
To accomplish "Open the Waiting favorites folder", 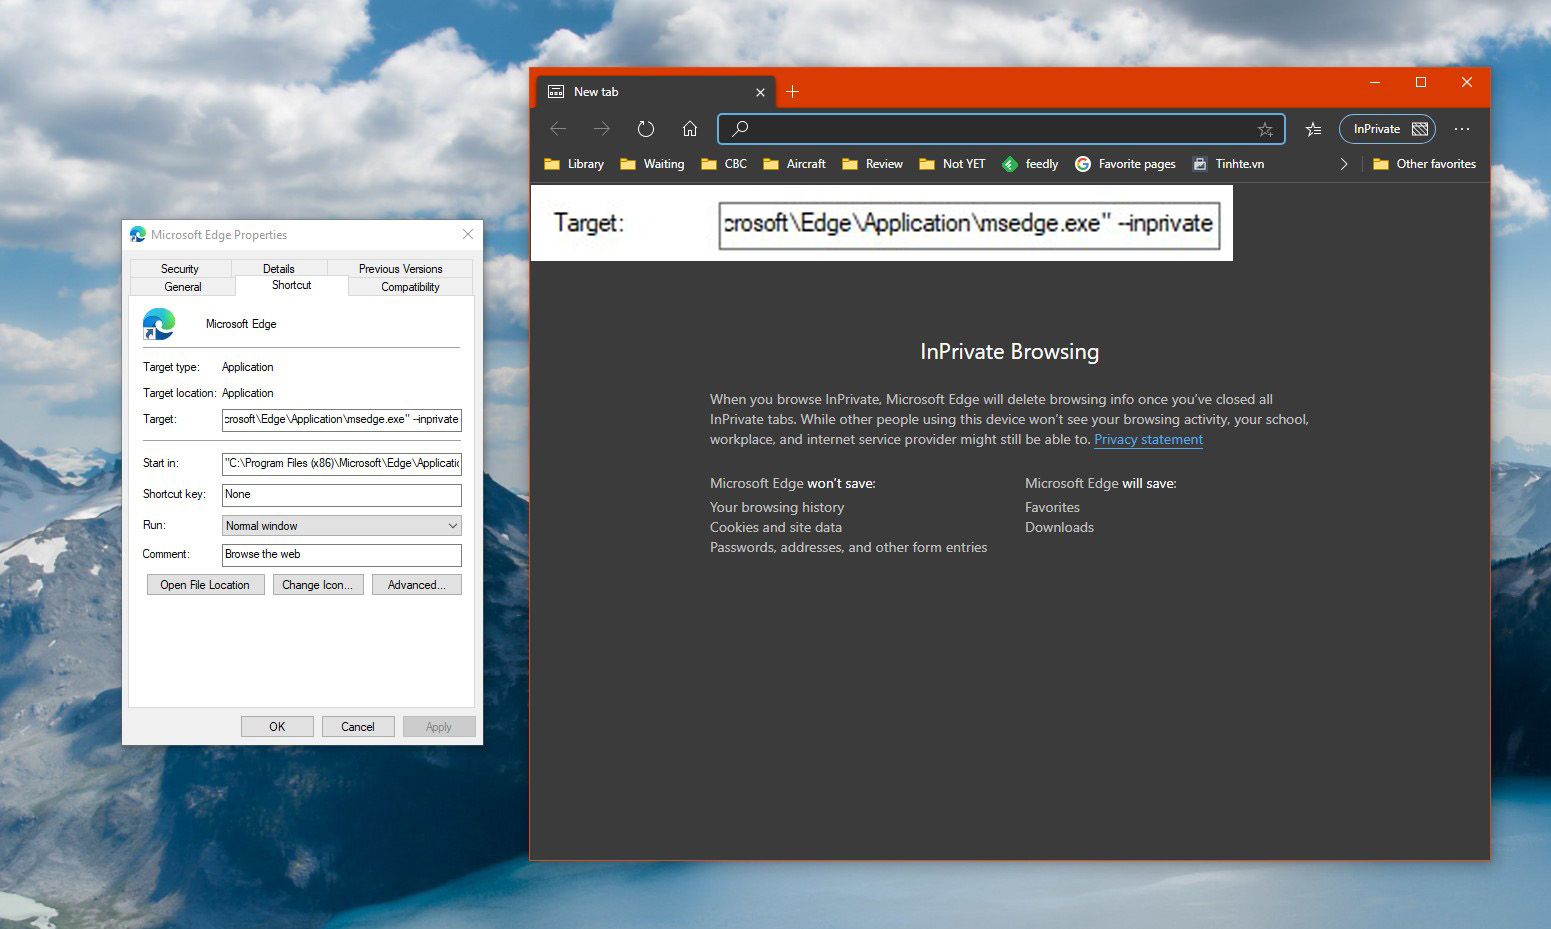I will pos(652,164).
